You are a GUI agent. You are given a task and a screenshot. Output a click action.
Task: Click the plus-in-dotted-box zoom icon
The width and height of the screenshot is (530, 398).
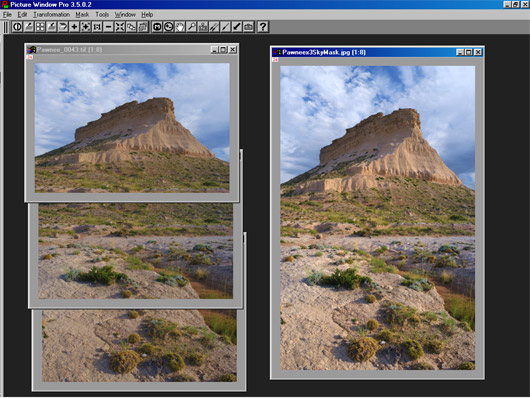(86, 27)
